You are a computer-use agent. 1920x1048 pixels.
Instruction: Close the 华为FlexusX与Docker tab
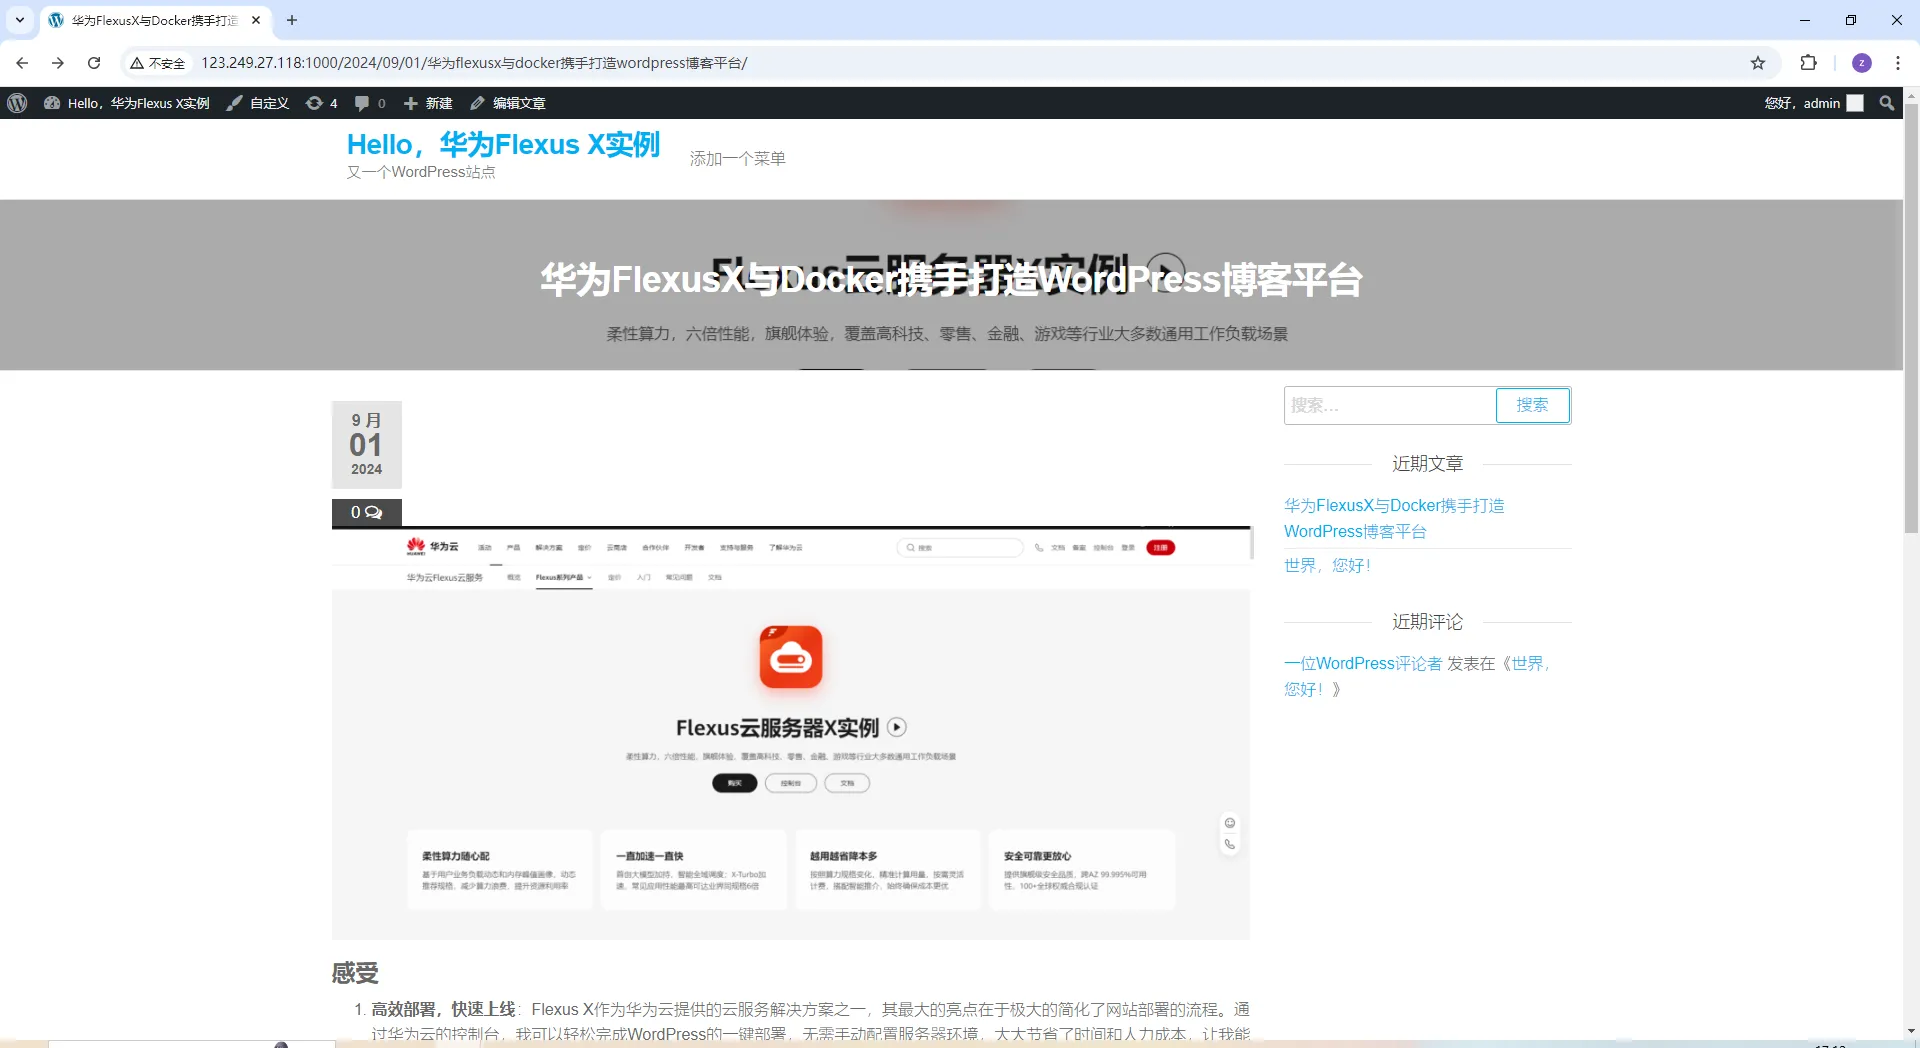[256, 20]
